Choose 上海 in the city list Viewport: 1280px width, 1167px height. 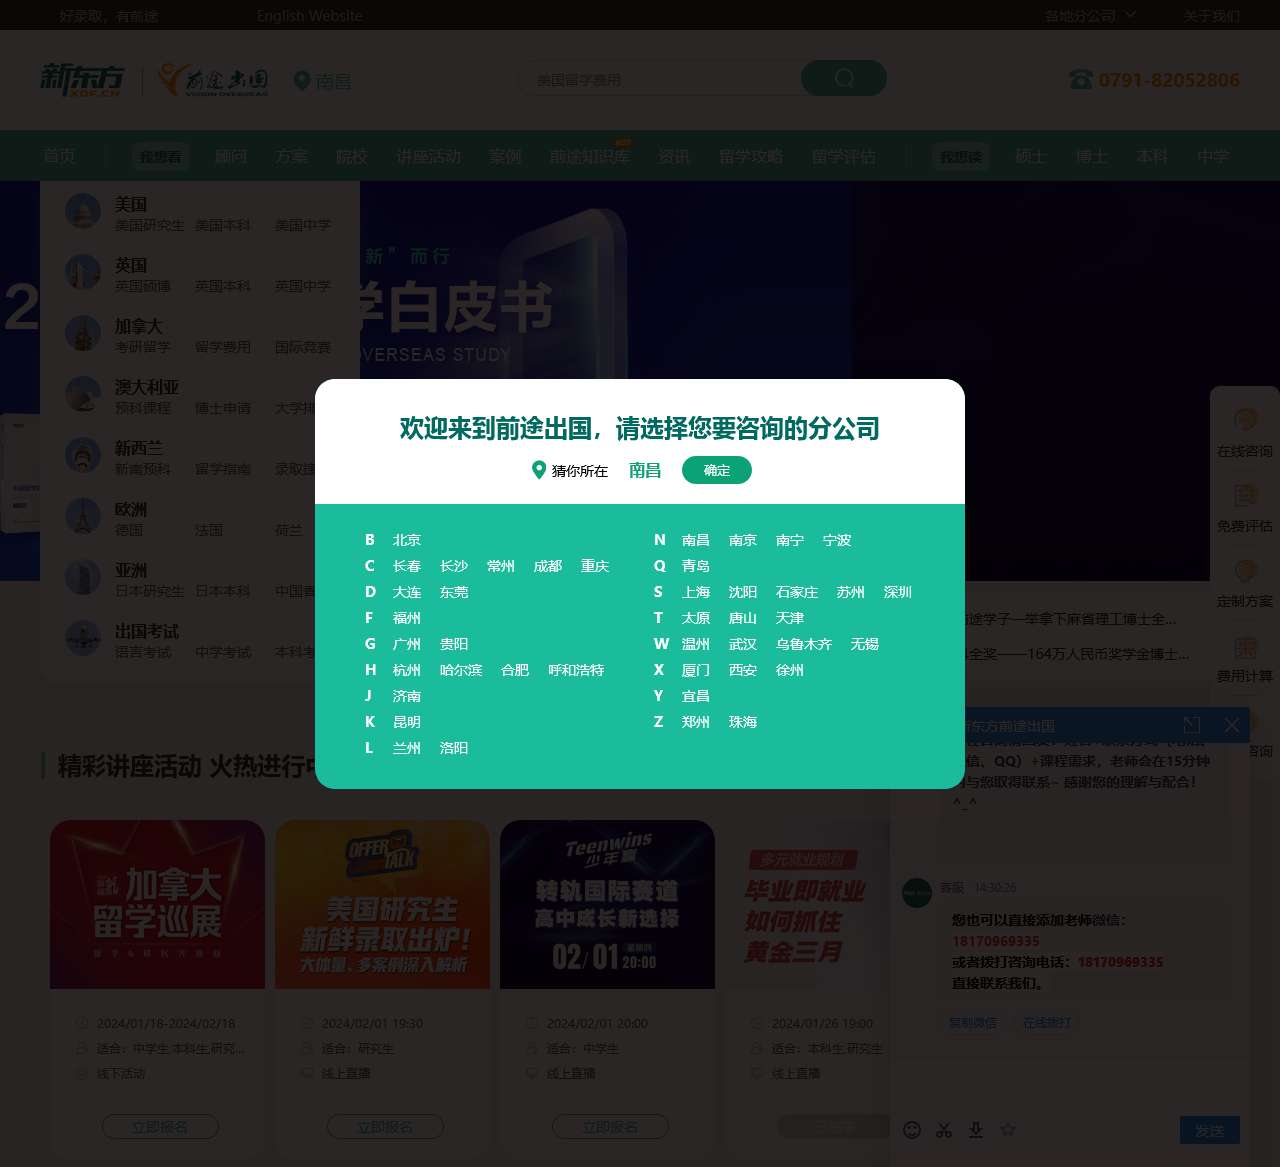point(696,592)
